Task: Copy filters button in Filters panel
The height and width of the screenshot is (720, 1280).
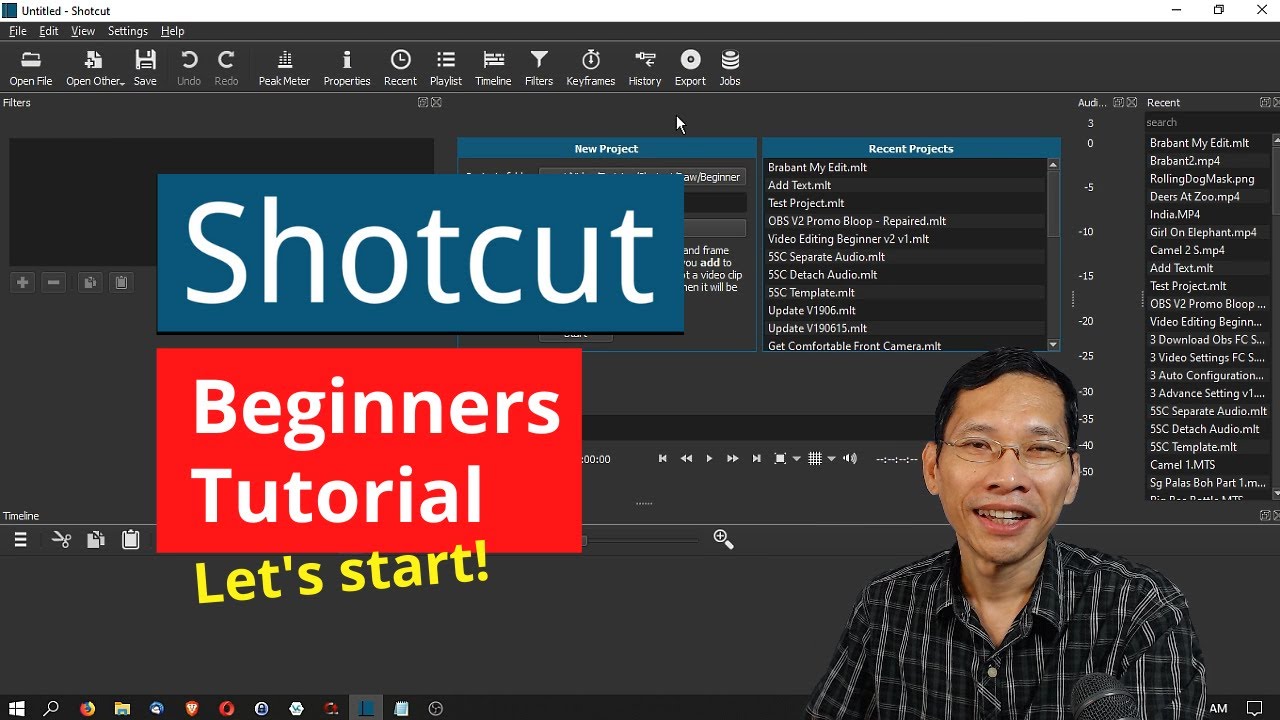Action: point(89,283)
